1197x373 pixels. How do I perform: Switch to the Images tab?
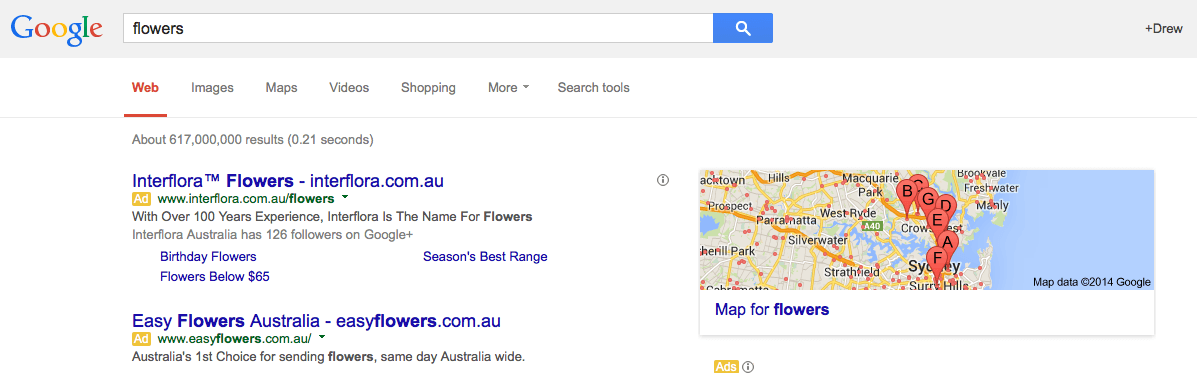[212, 88]
